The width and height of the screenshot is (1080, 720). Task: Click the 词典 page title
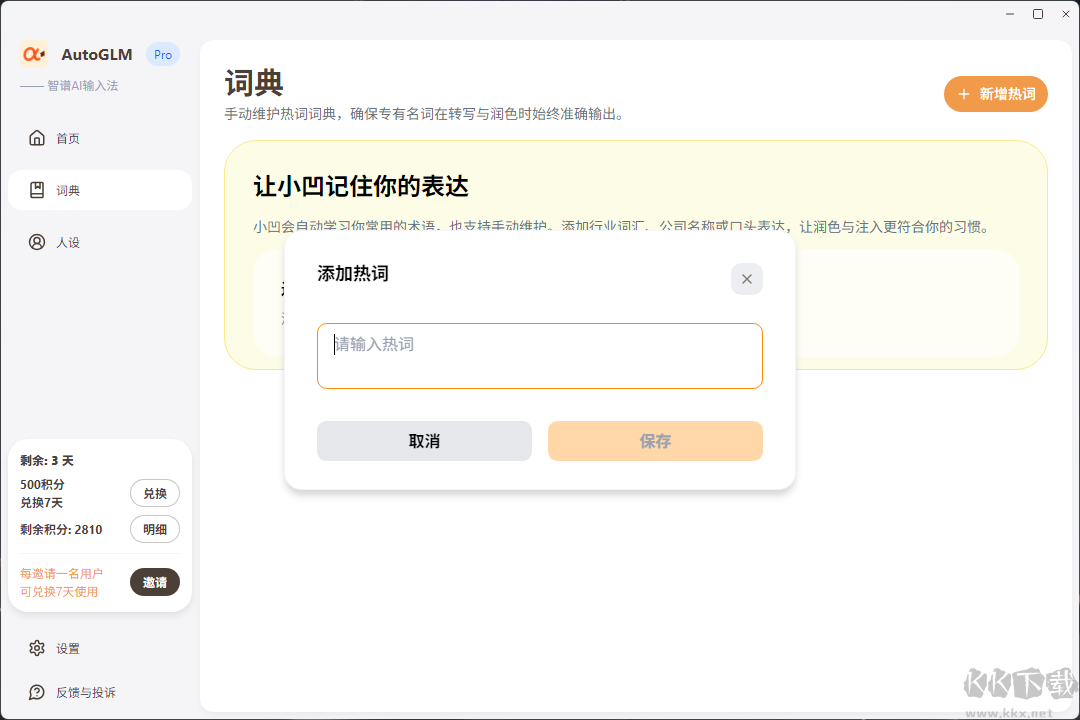254,83
